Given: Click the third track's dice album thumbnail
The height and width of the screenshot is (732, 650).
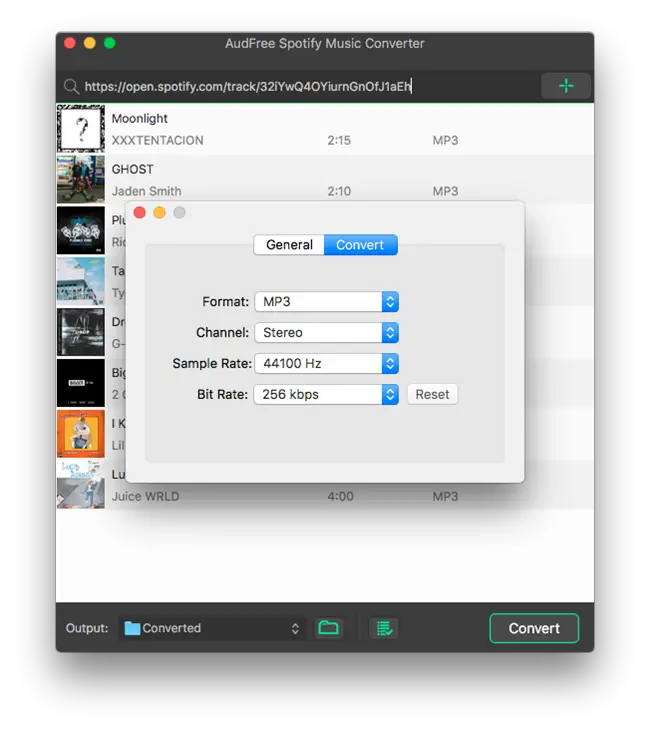Looking at the screenshot, I should pos(81,230).
